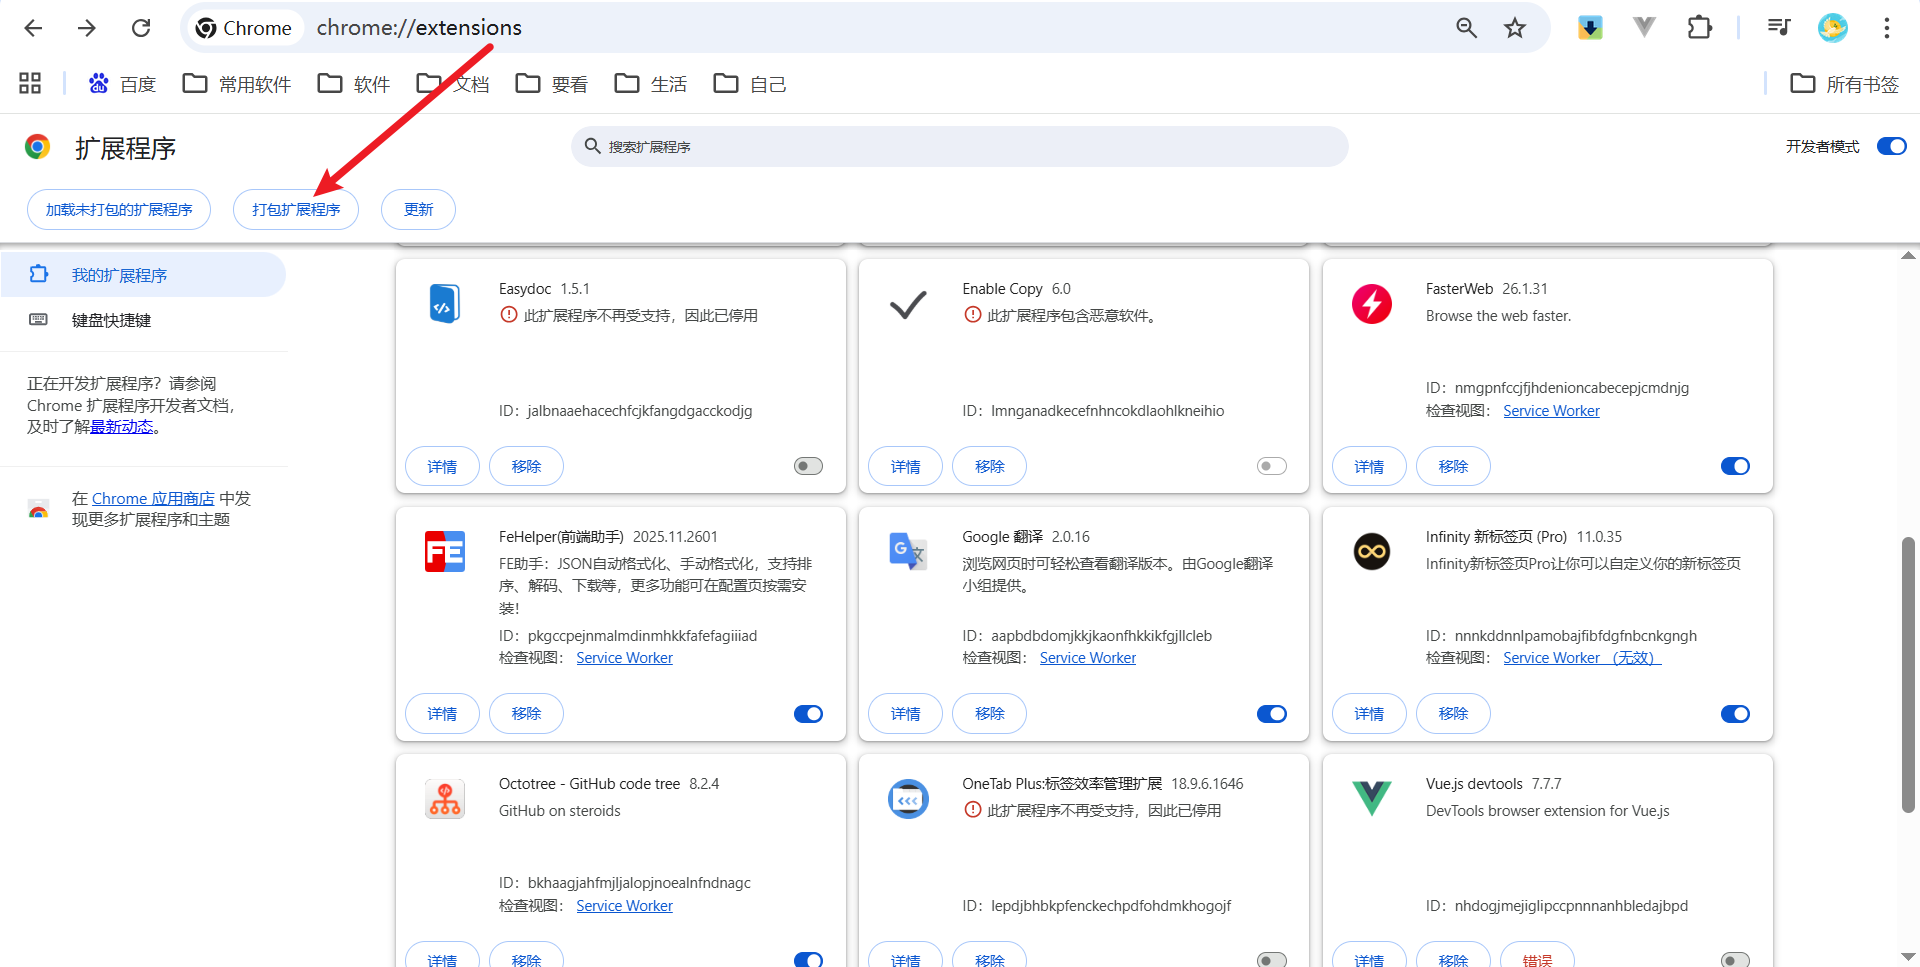Disable the Google 翻译 extension switch

pos(1272,714)
